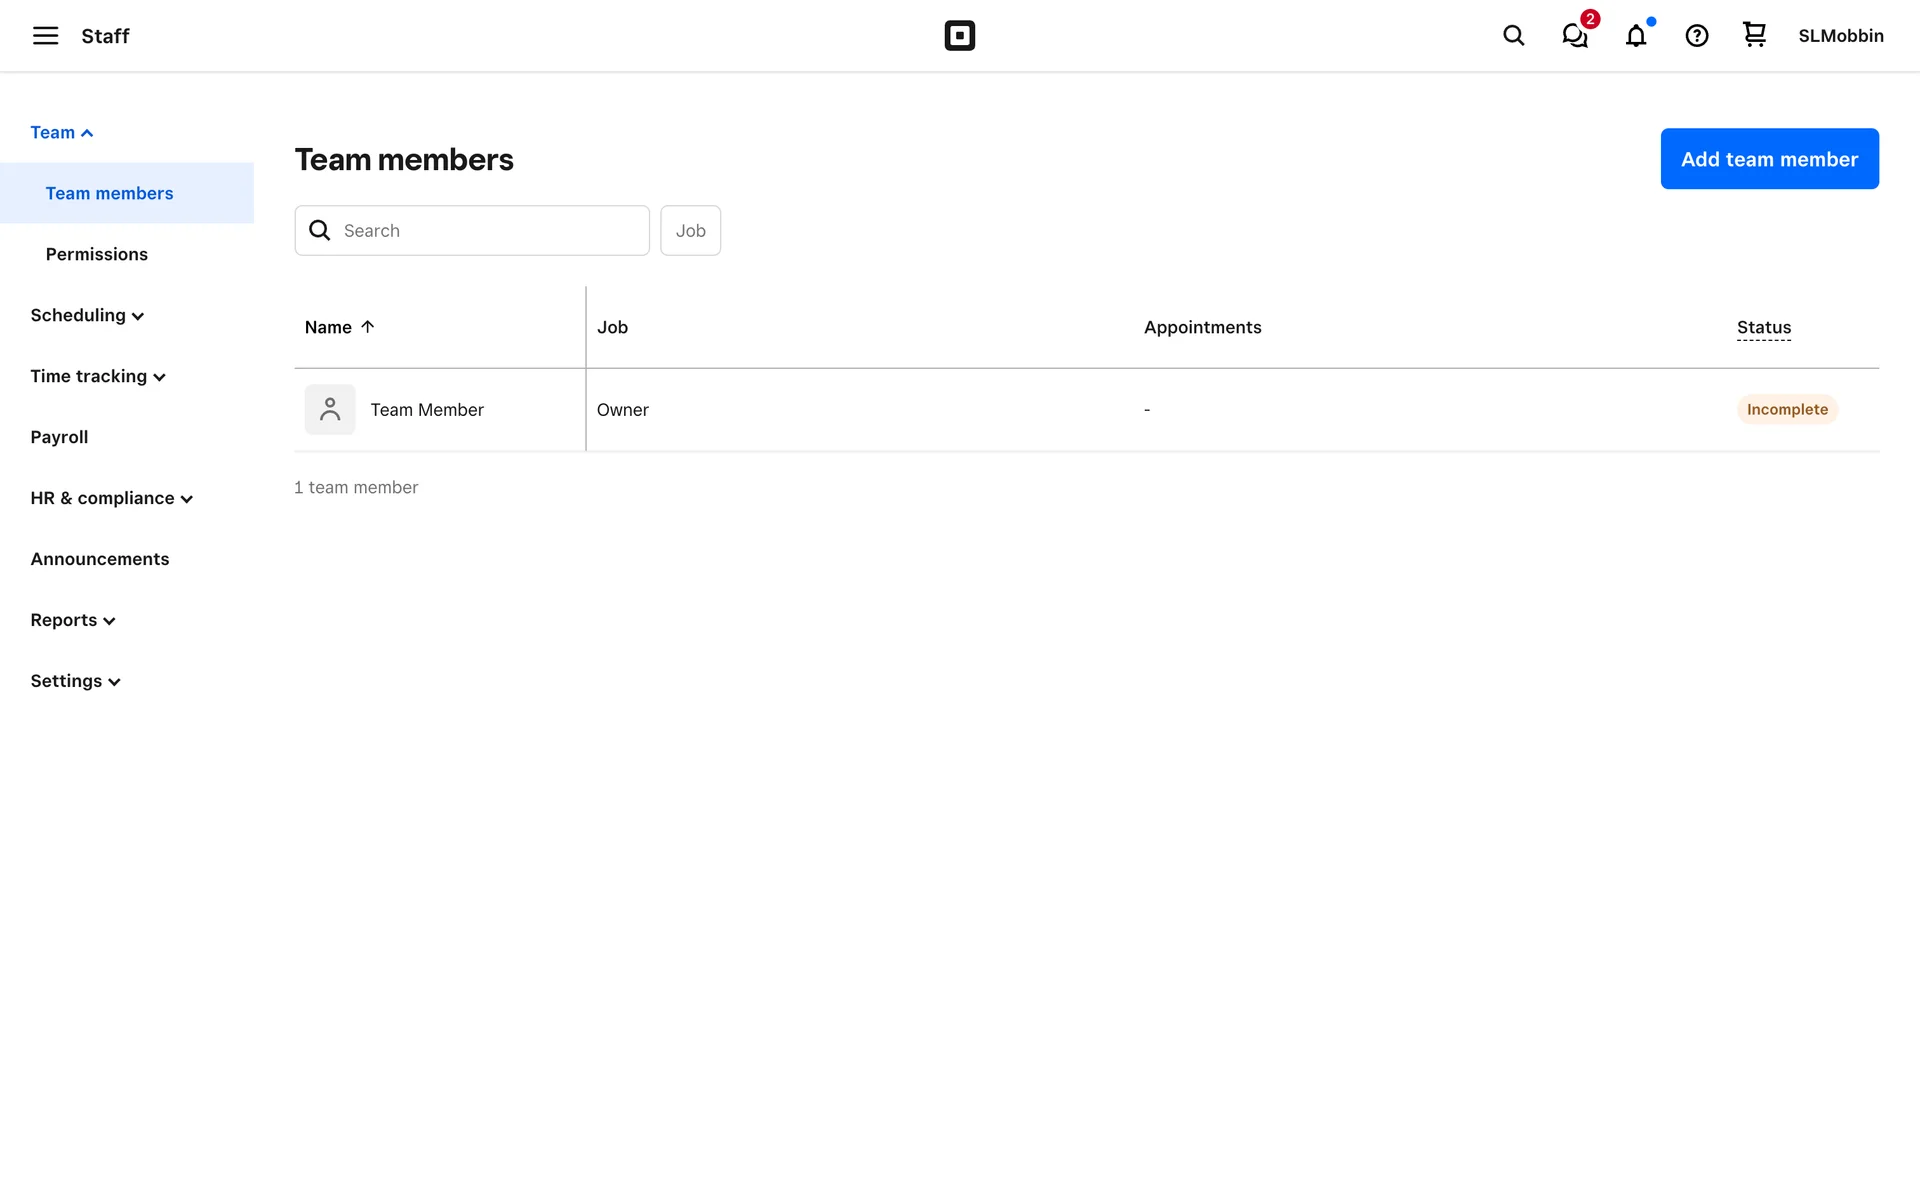The image size is (1920, 1200).
Task: Go to the Permissions page
Action: click(97, 255)
